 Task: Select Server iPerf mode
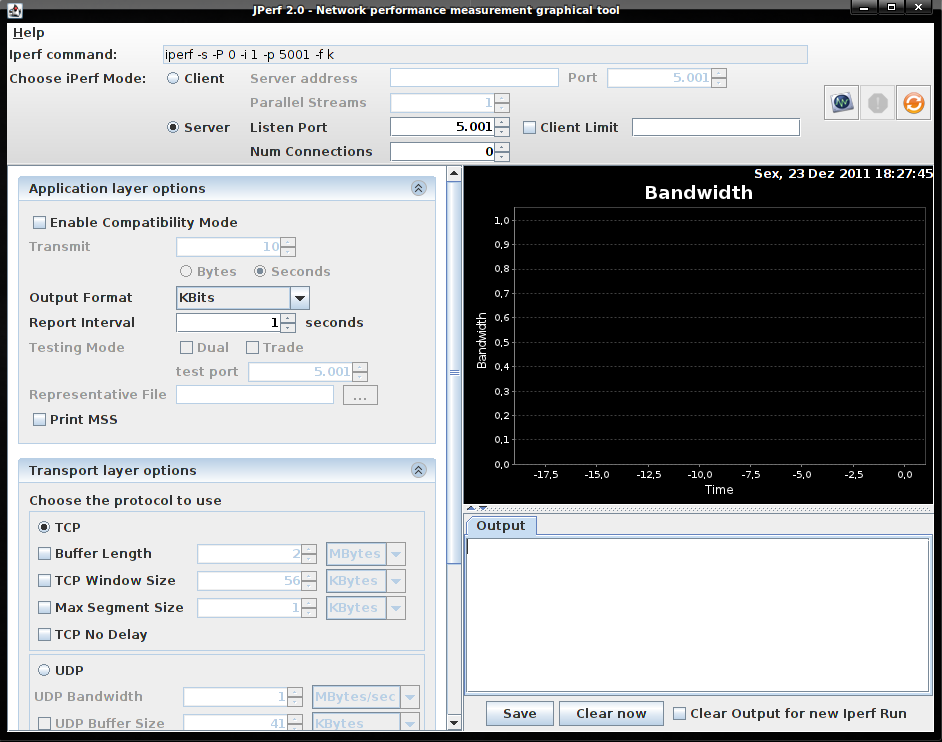pos(173,127)
